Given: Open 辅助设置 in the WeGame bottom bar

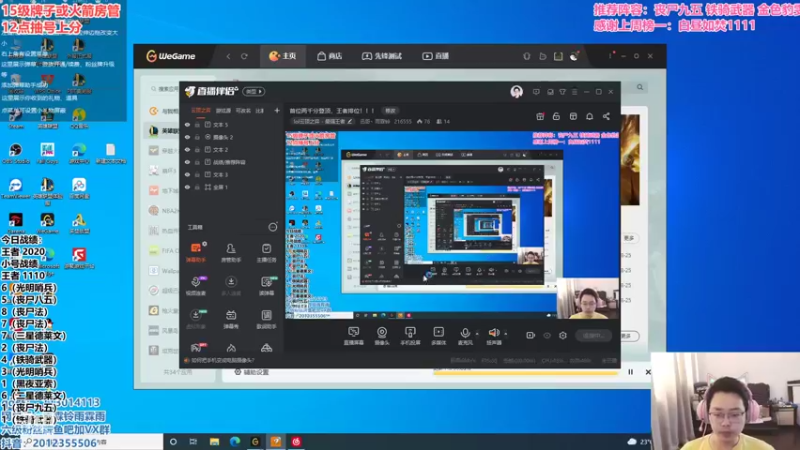Looking at the screenshot, I should pos(252,372).
